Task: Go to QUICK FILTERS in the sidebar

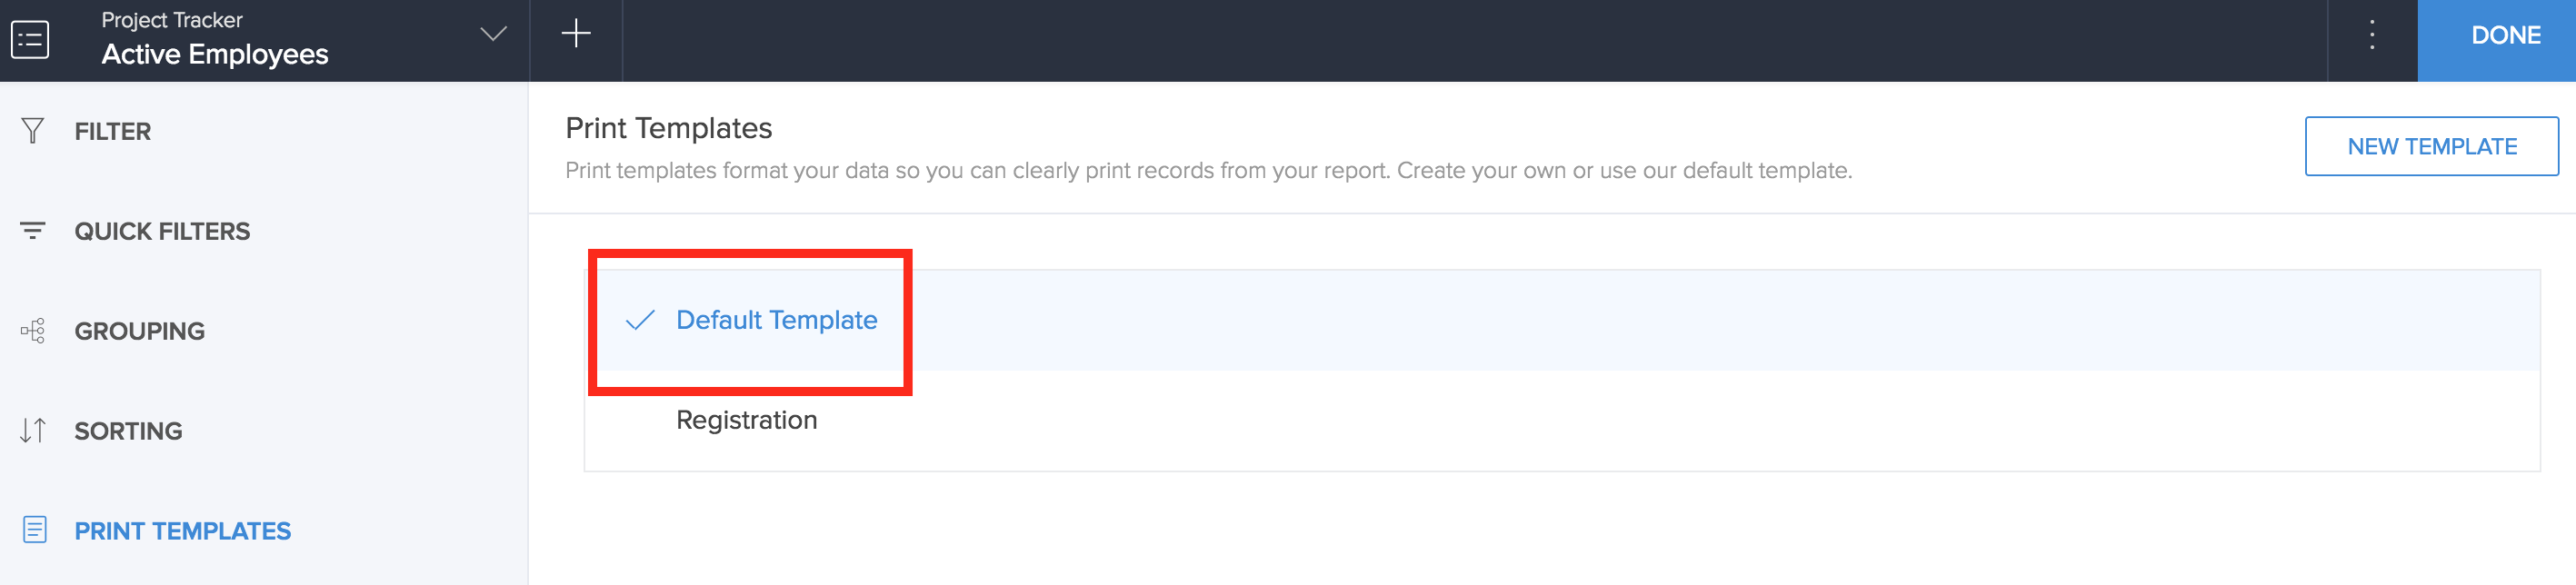Action: click(x=162, y=231)
